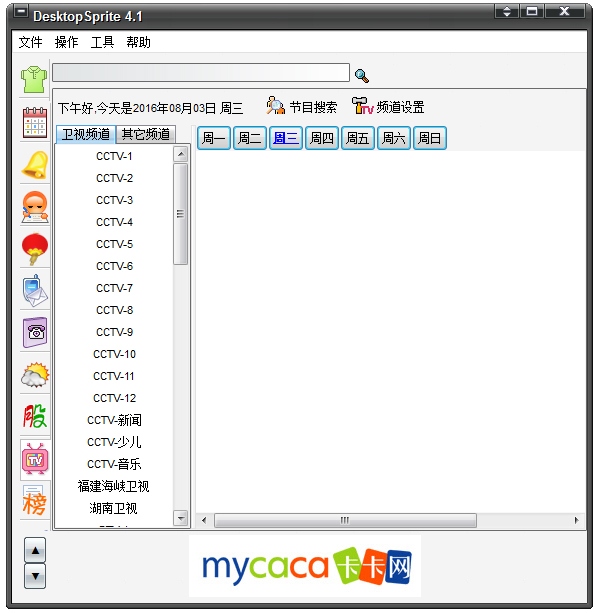Viewport: 596px width, 613px height.
Task: Open the yellow bell reminder icon
Action: coord(35,165)
